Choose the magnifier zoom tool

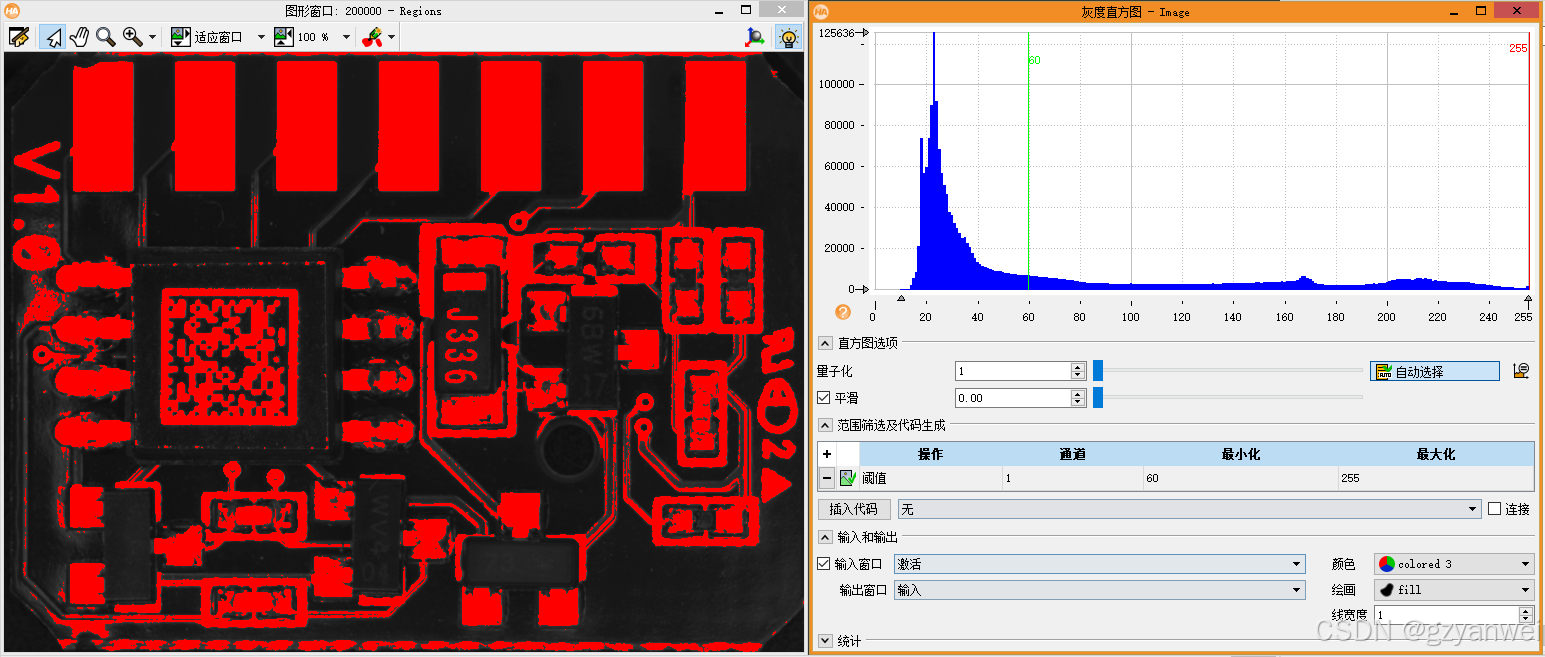pos(105,37)
